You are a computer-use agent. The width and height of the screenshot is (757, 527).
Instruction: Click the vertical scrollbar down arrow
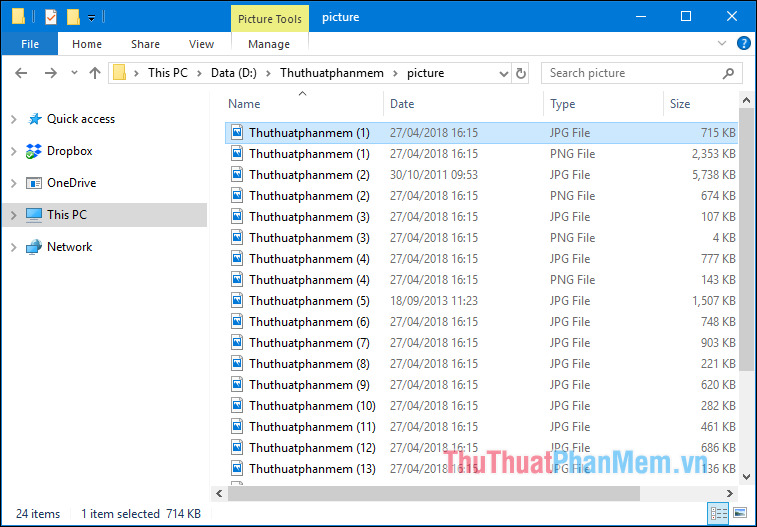point(746,477)
